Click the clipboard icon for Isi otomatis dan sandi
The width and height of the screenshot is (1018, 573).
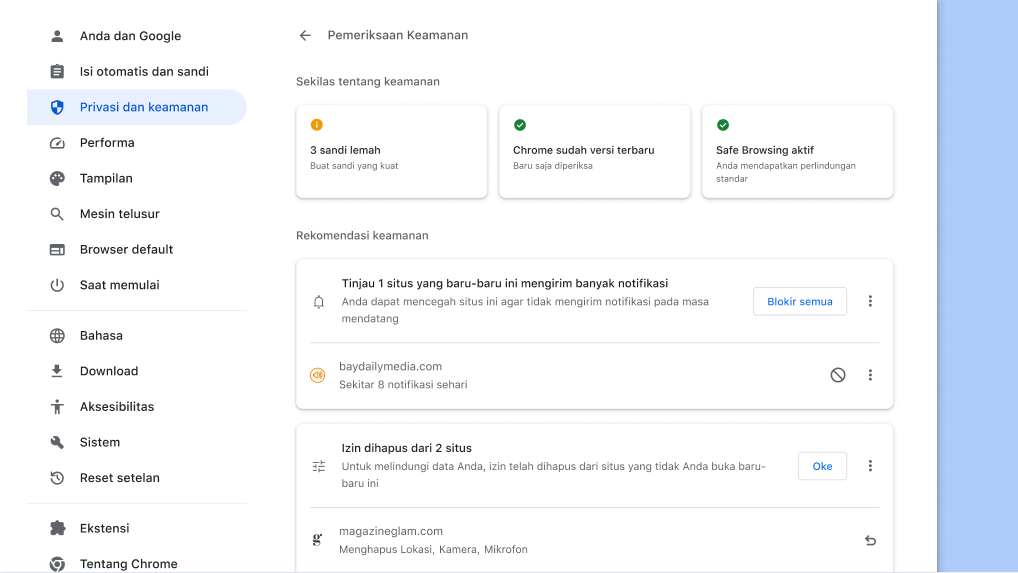57,71
